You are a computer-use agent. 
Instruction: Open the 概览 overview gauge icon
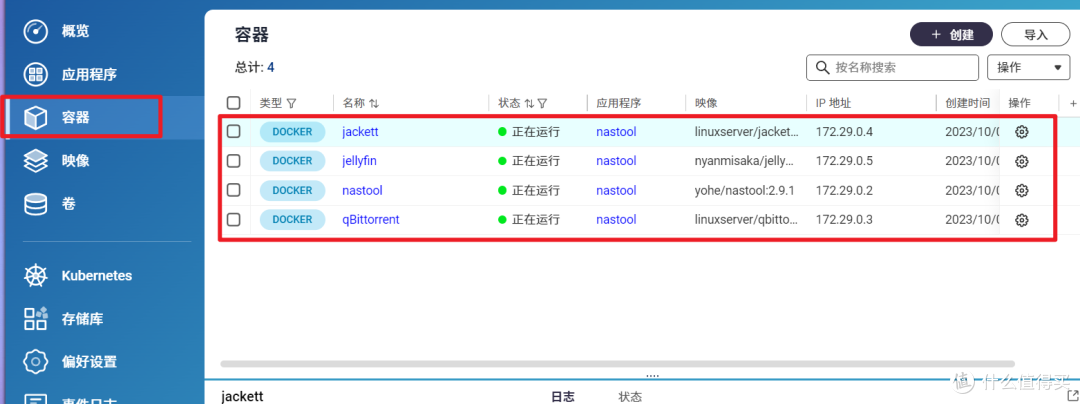tap(36, 32)
